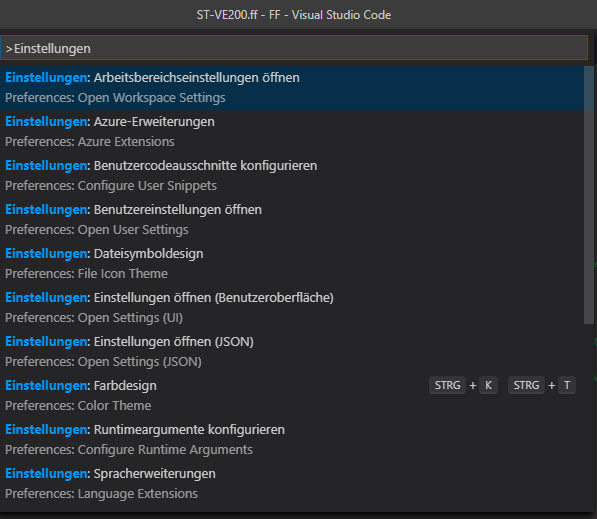Select the Farbdesign command
Viewport: 597px width, 519px height.
click(292, 396)
